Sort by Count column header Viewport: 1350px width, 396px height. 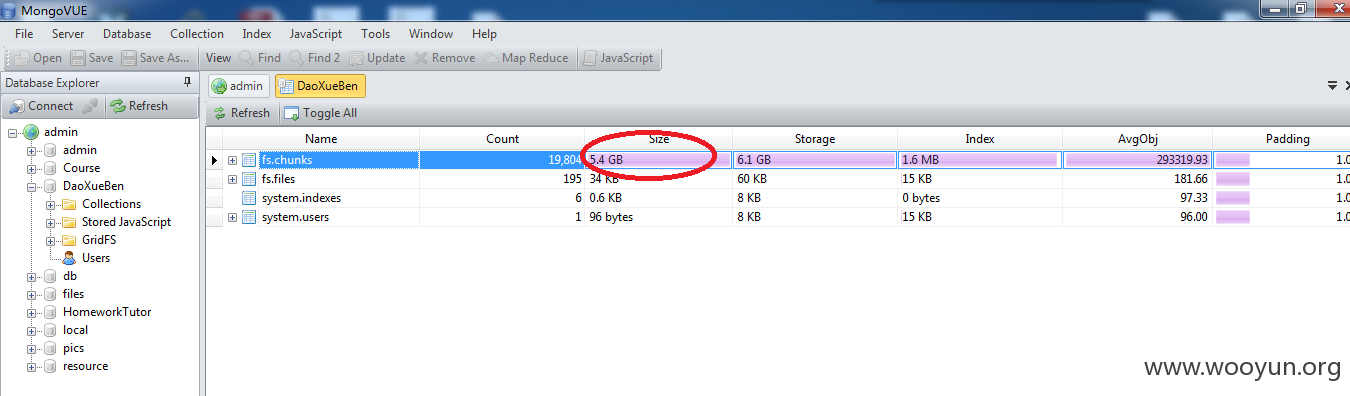(502, 139)
